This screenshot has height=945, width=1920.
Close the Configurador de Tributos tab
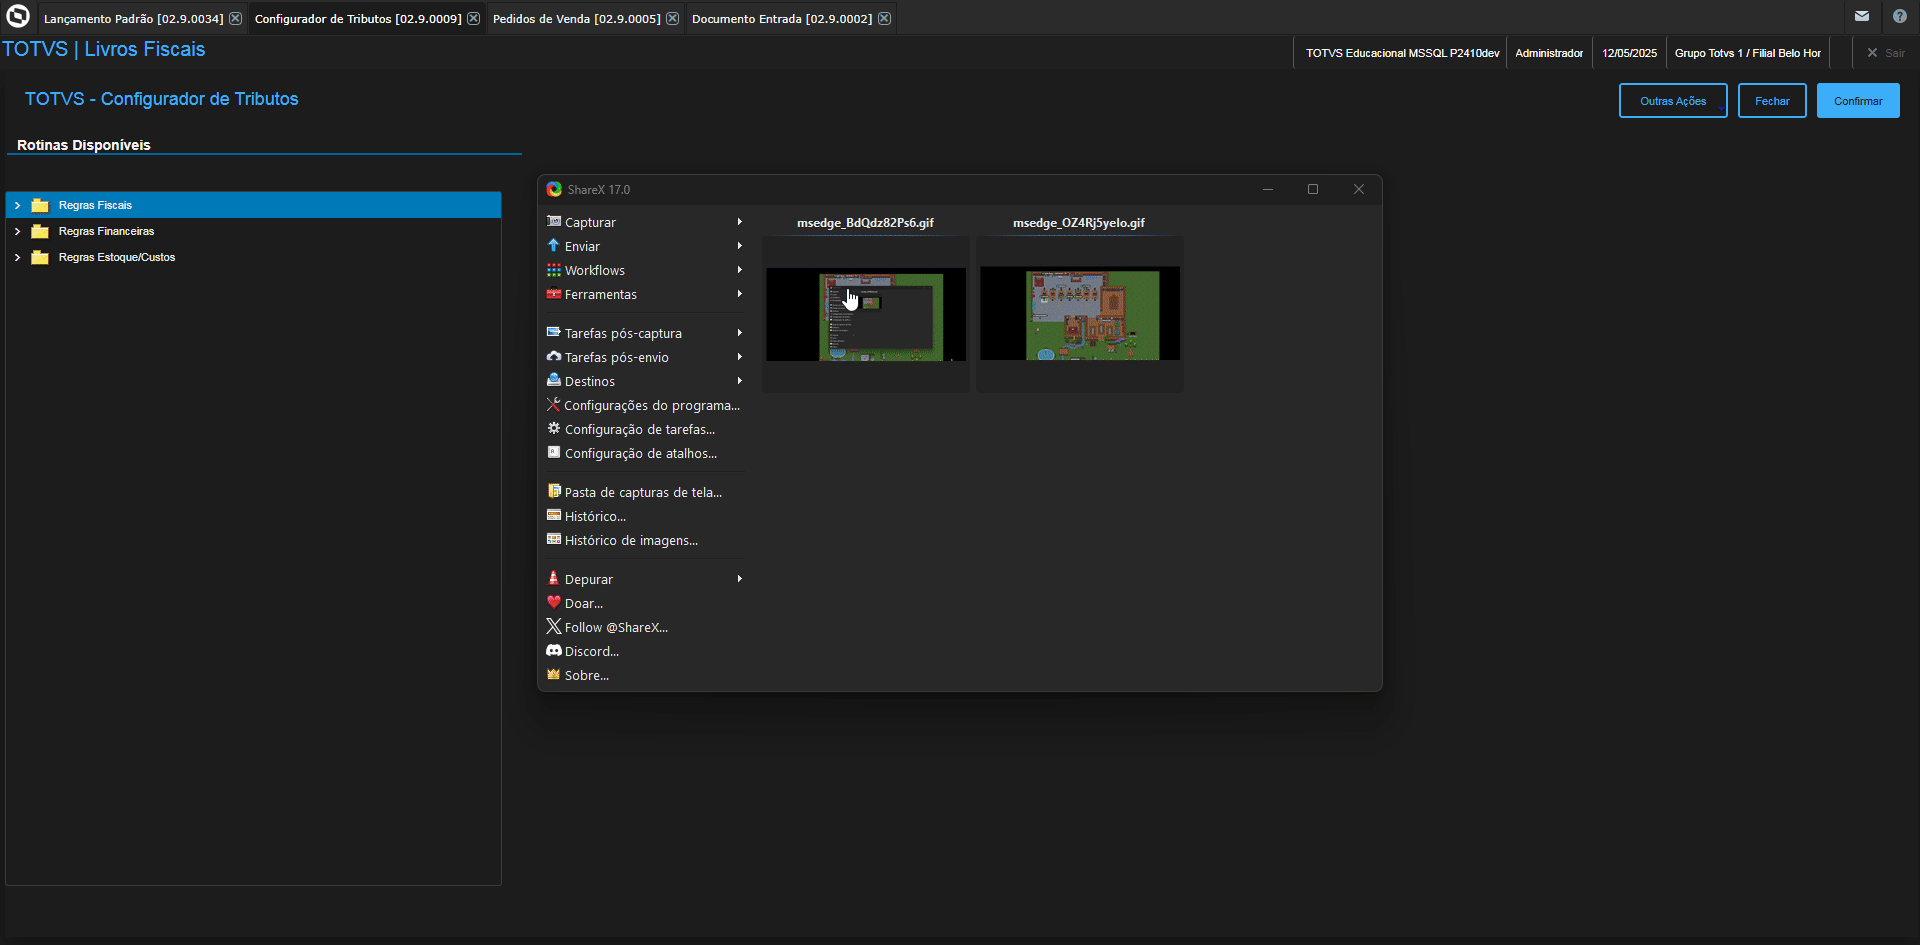(x=473, y=19)
